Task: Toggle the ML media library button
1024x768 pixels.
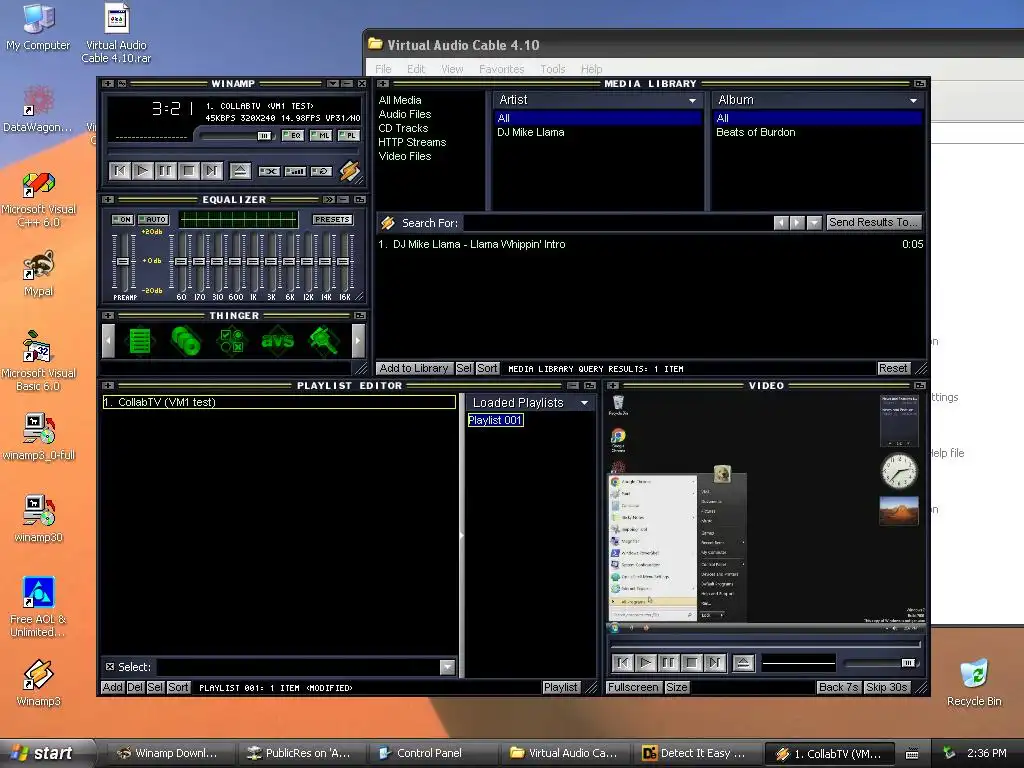Action: [x=321, y=136]
